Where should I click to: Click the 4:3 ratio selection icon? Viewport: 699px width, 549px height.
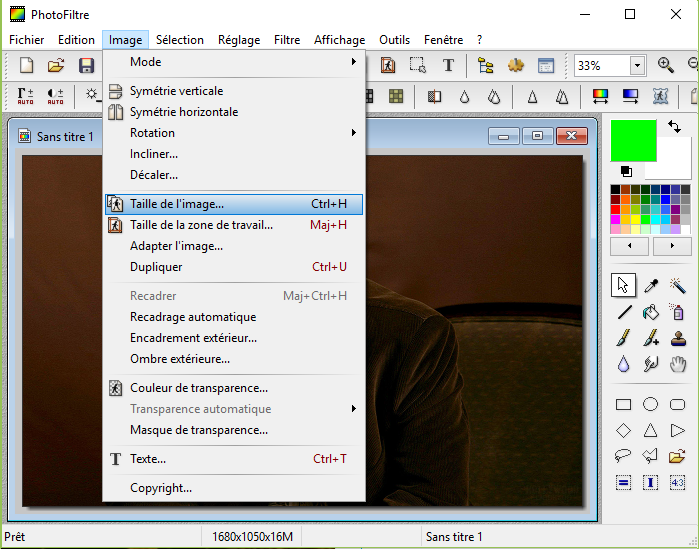click(x=678, y=483)
